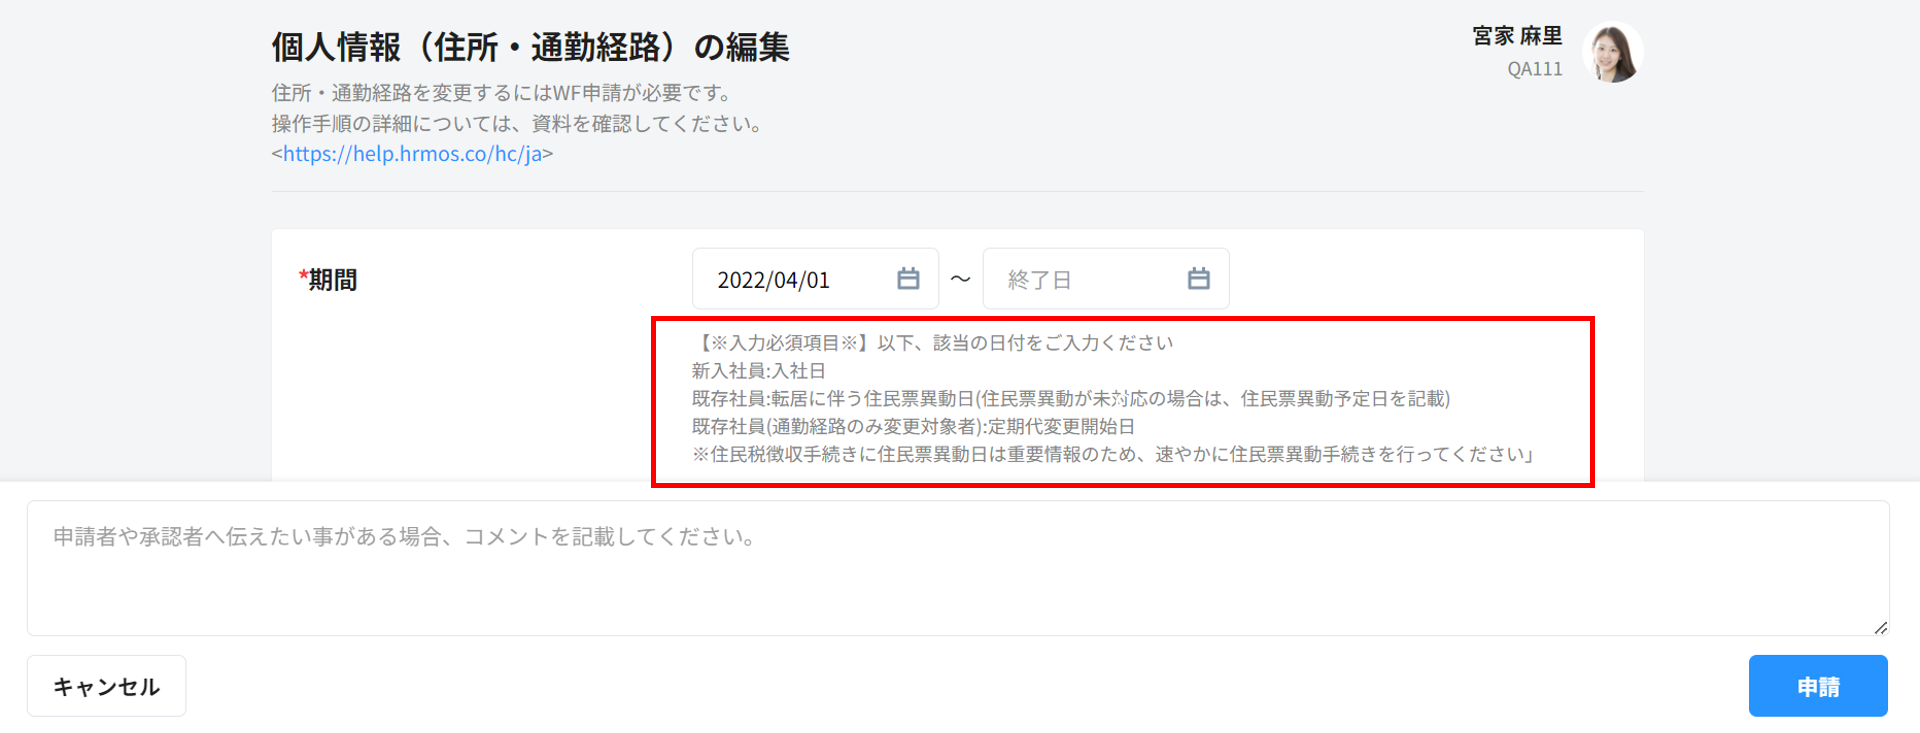
Task: Submit the form with the 申請 button
Action: pyautogui.click(x=1817, y=686)
